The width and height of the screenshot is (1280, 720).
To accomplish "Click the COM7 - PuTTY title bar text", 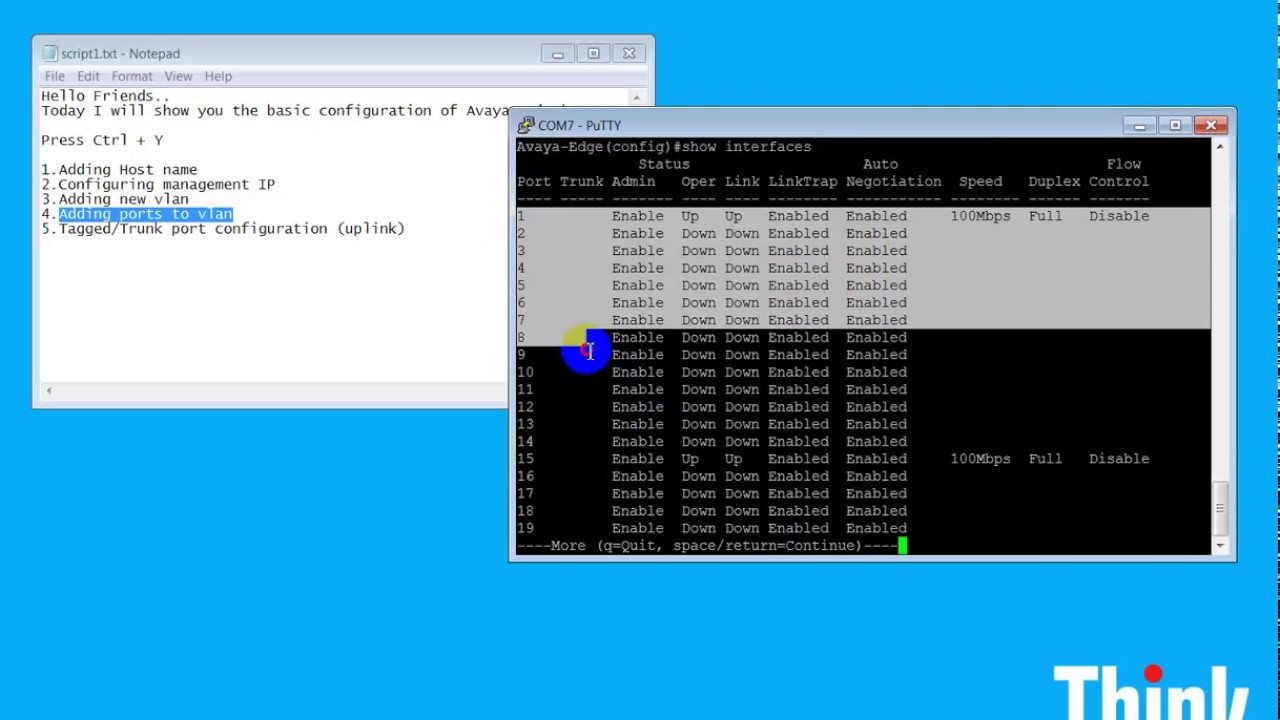I will [x=579, y=125].
